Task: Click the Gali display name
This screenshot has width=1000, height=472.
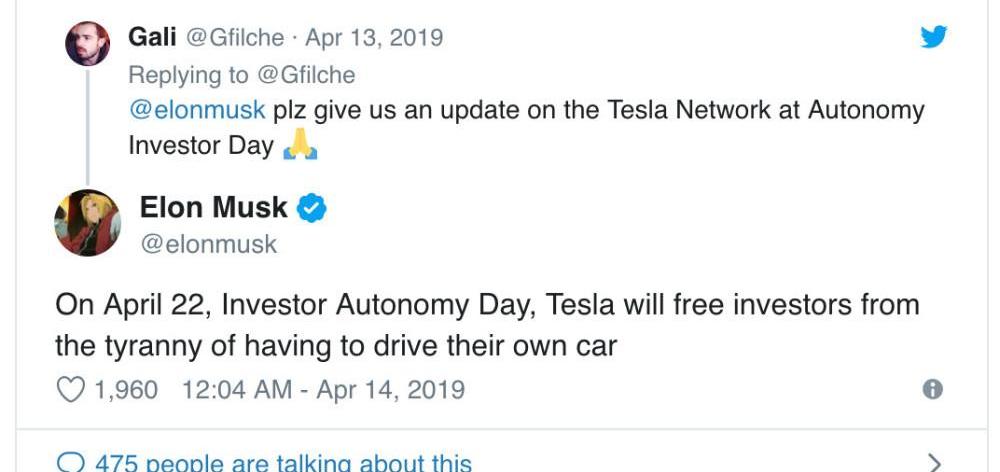Action: (x=152, y=38)
